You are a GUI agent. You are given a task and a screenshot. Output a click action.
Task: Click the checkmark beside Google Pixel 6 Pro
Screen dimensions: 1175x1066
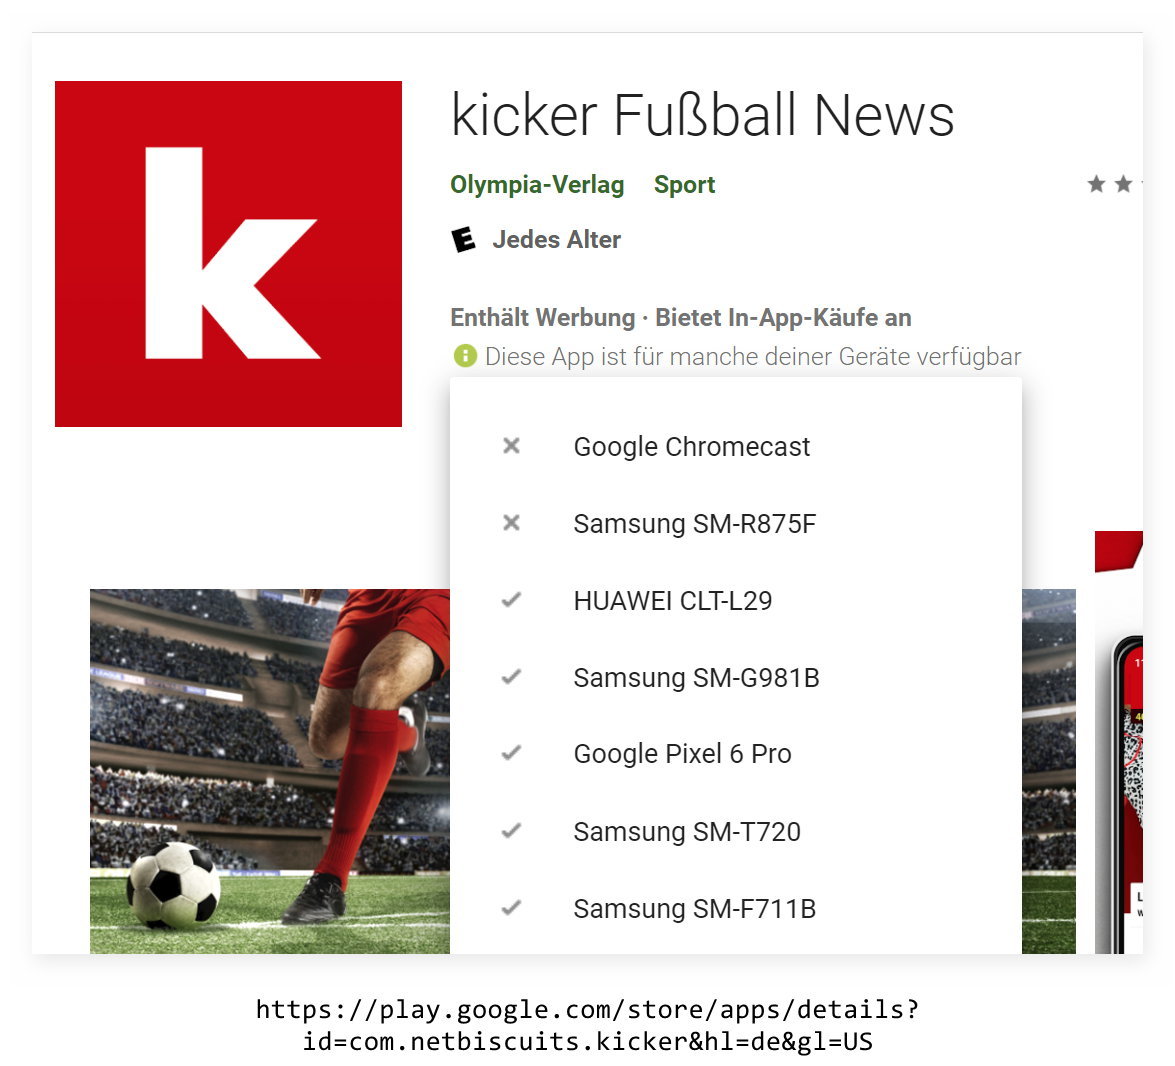pos(511,753)
